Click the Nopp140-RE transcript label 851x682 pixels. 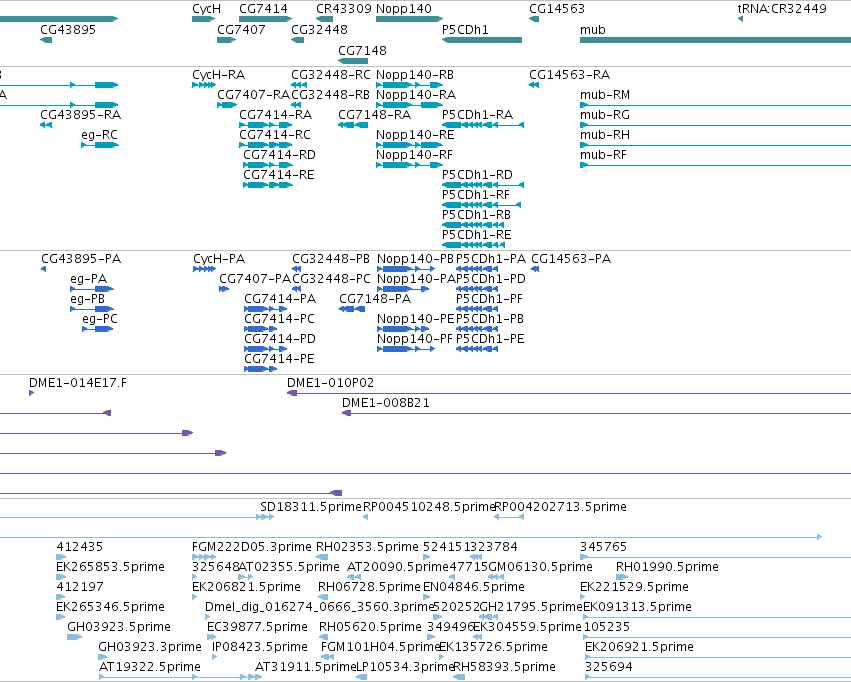point(415,135)
